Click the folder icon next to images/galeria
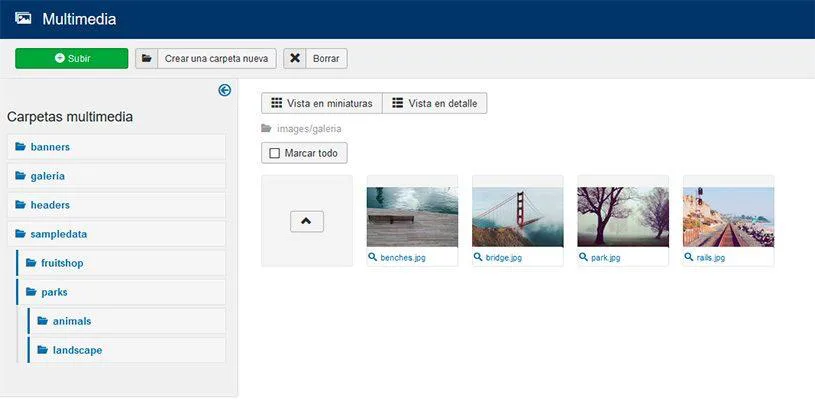815x411 pixels. [x=266, y=129]
